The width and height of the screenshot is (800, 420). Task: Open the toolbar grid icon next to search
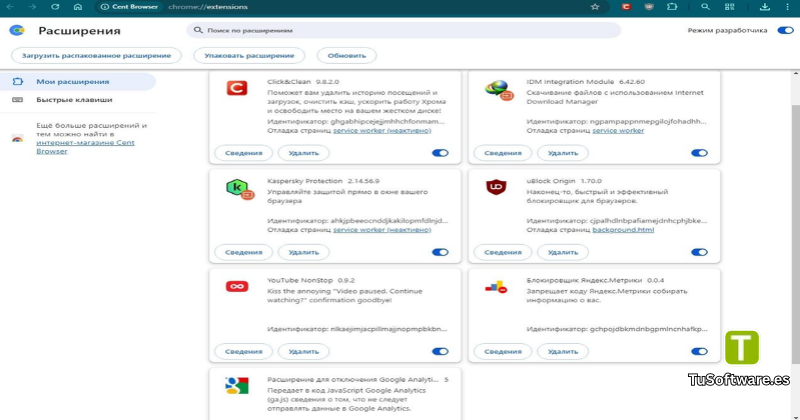click(x=730, y=7)
